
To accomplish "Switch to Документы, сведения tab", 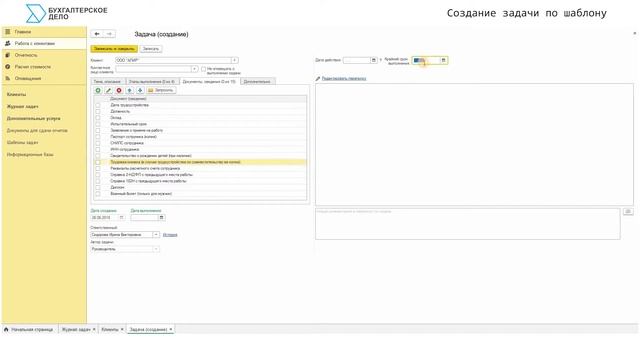I will pos(209,82).
